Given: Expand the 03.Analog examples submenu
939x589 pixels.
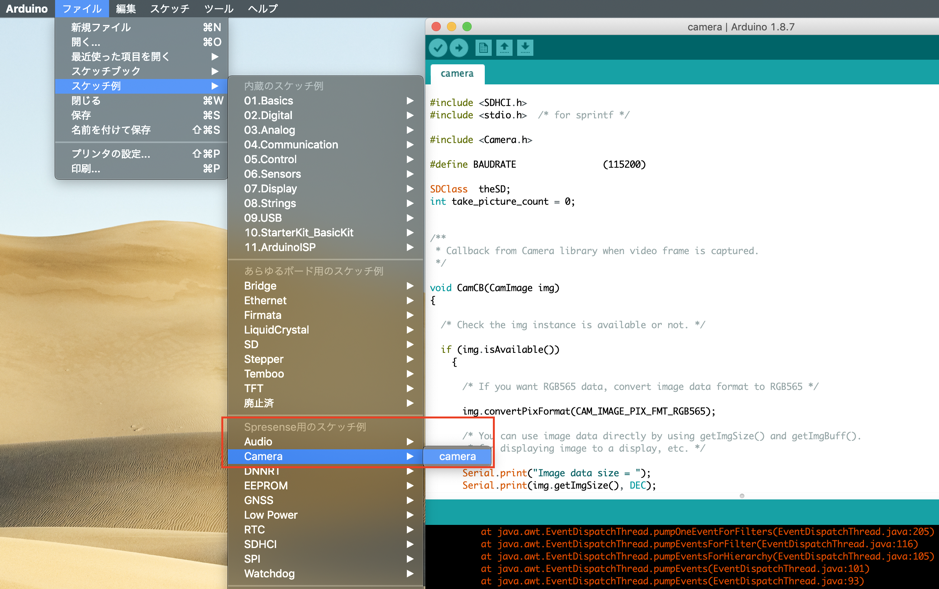Looking at the screenshot, I should [326, 130].
